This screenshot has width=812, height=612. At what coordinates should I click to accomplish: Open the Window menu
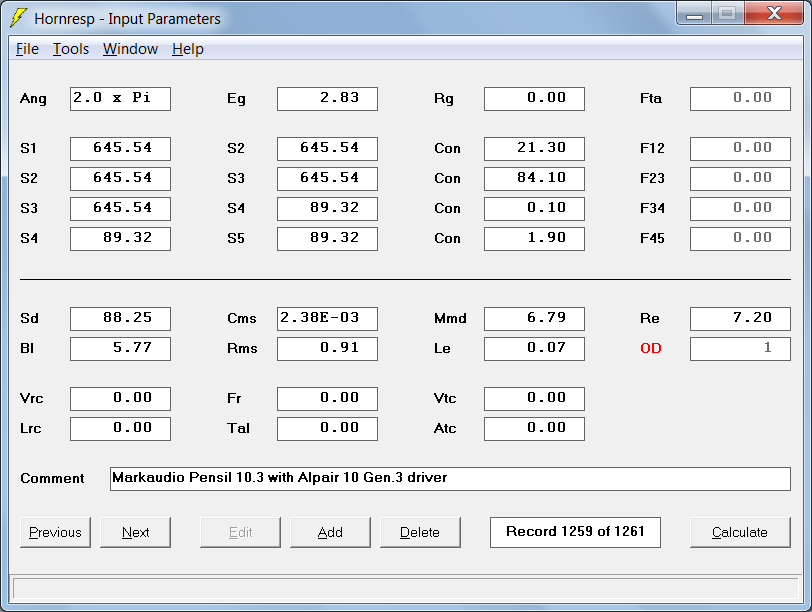pyautogui.click(x=130, y=49)
